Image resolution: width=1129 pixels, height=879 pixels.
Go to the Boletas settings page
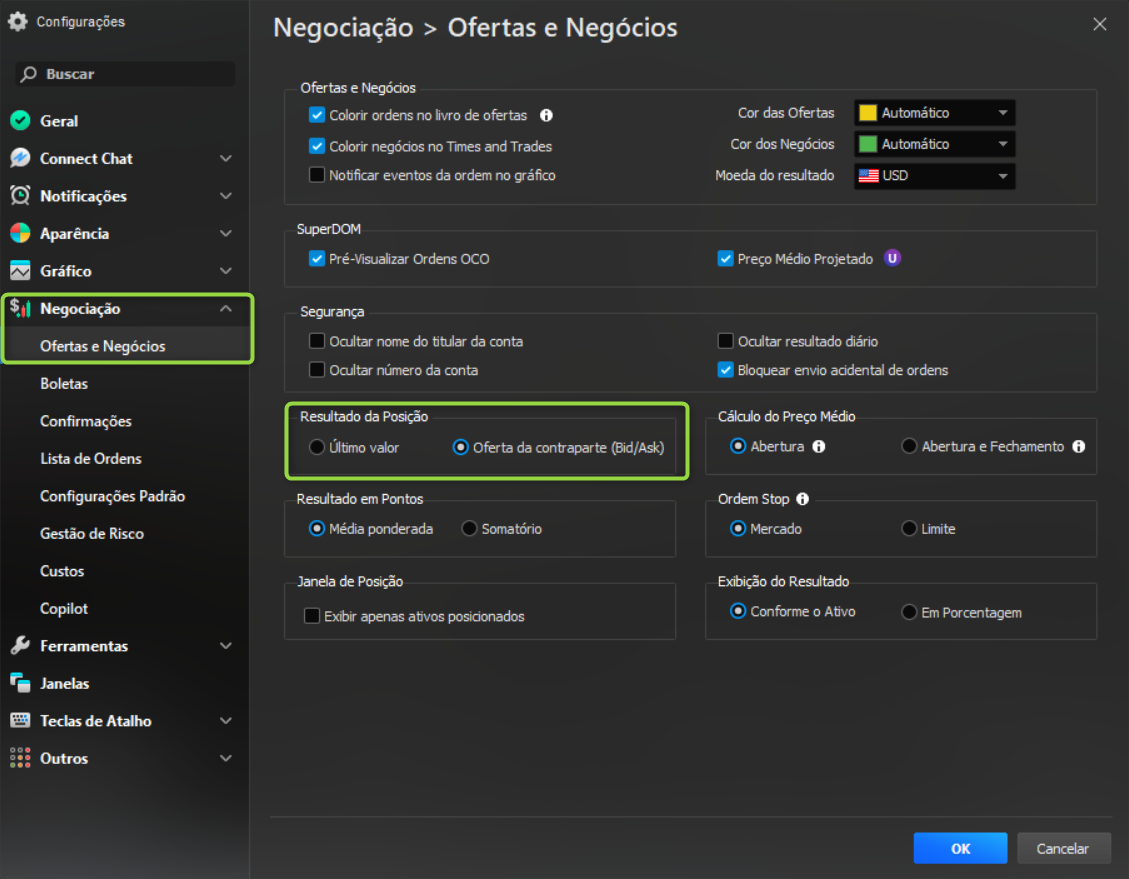(x=64, y=384)
